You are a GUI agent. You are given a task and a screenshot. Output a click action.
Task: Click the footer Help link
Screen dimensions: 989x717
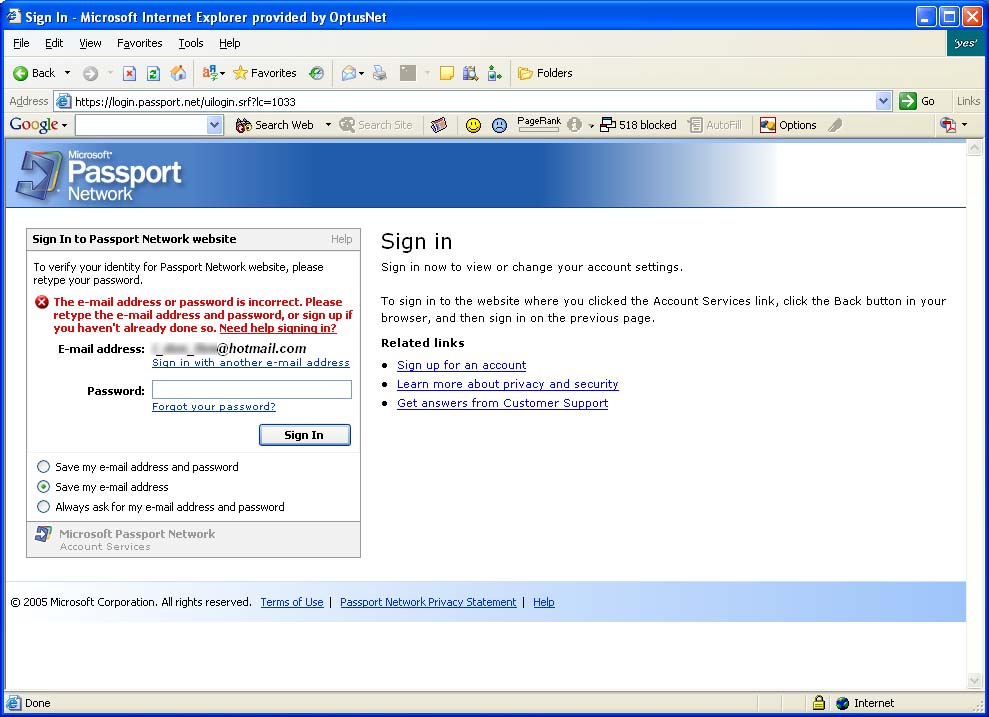click(544, 602)
